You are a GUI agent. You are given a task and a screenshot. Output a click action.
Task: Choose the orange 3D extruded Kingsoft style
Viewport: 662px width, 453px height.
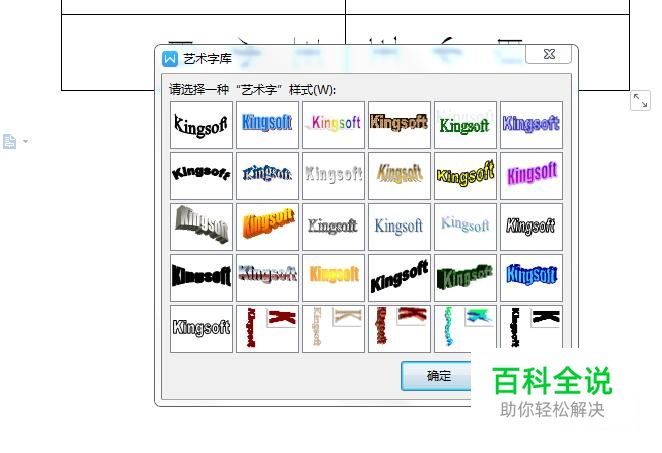pyautogui.click(x=267, y=227)
